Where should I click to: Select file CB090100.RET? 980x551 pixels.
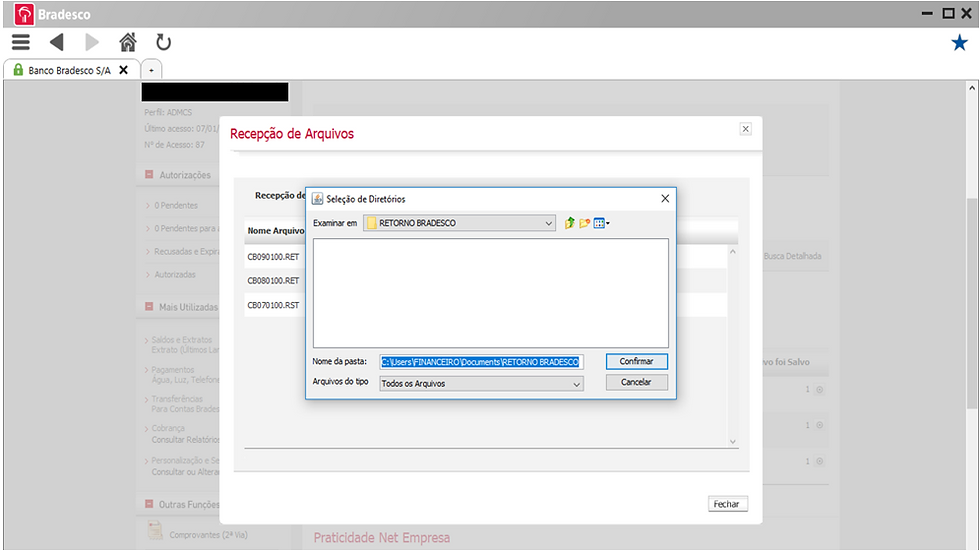pos(273,257)
